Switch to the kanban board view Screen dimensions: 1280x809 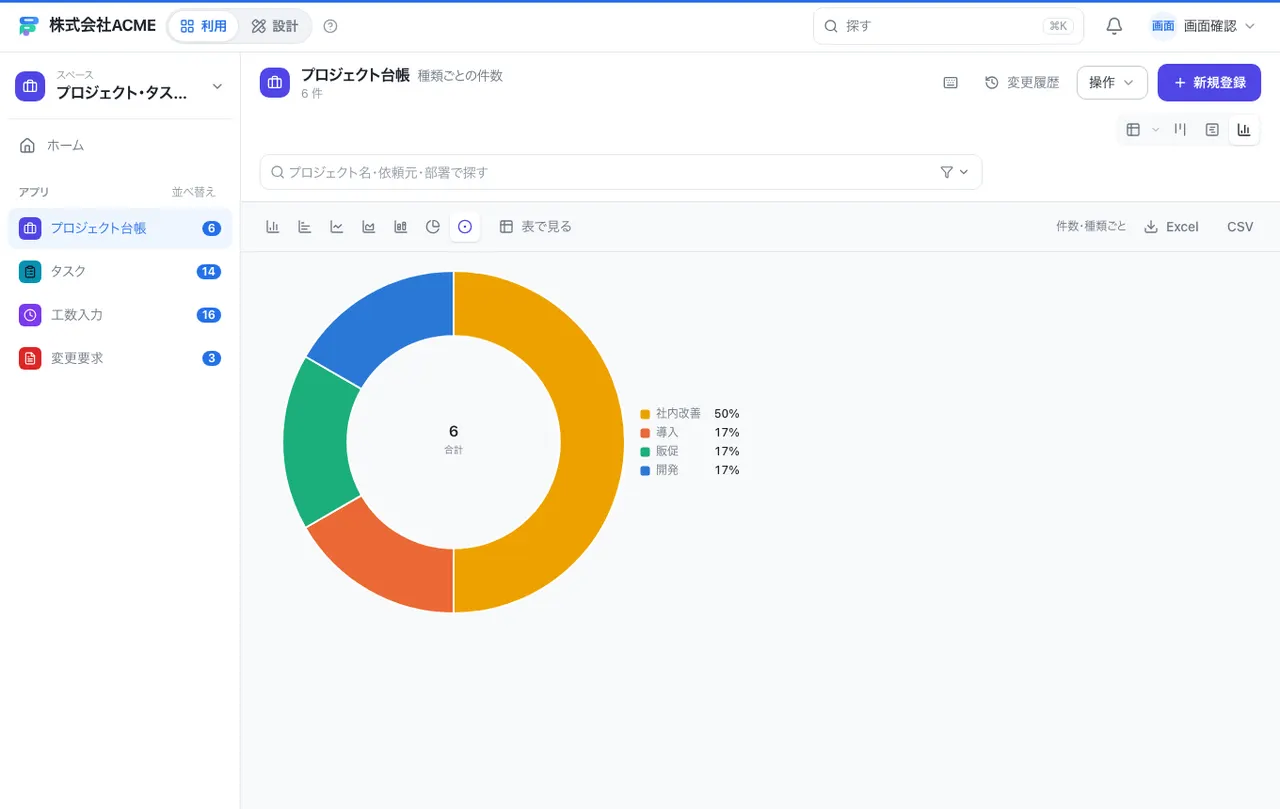tap(1180, 130)
